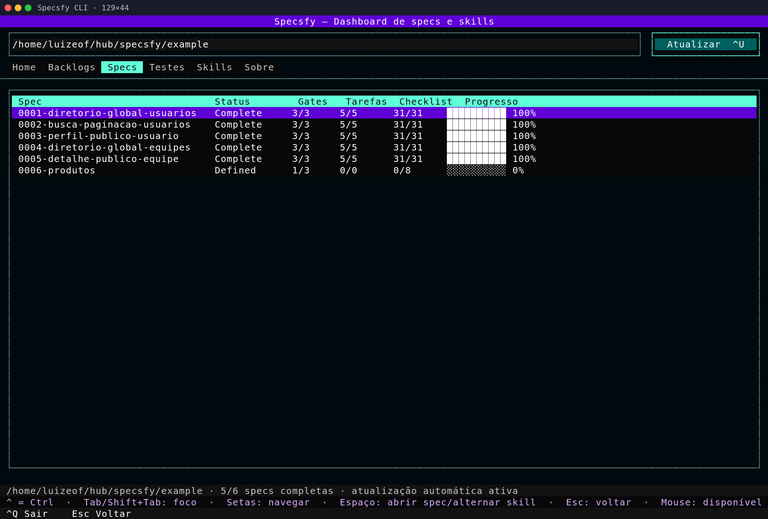Click 3/3 gates of 0003-perfil-publico-usuario

click(301, 136)
